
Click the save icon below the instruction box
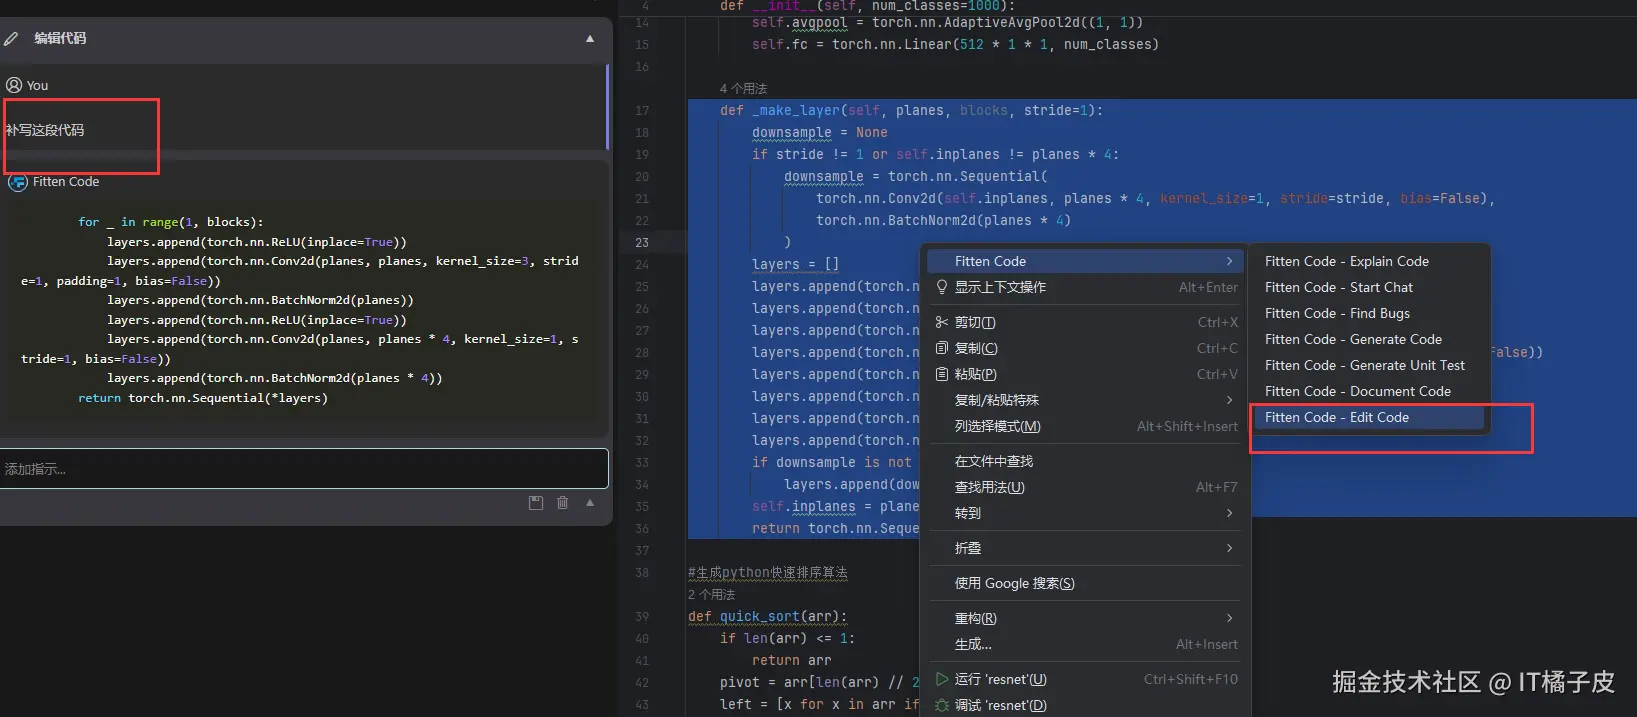[x=536, y=503]
